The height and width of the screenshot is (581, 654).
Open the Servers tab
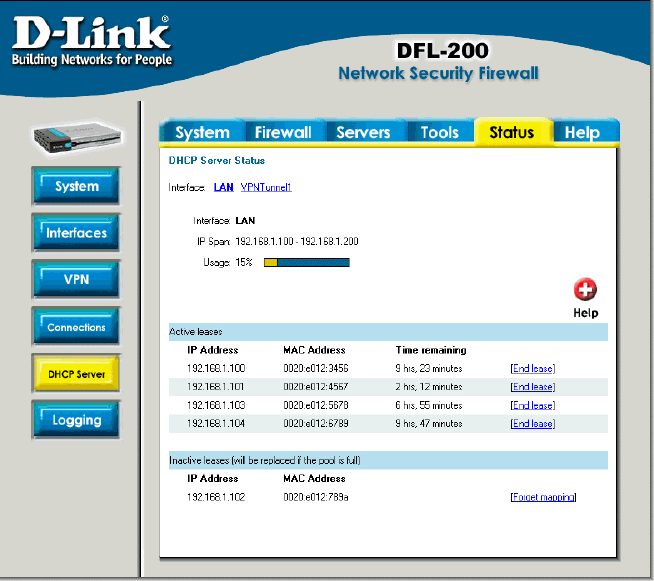pyautogui.click(x=363, y=132)
